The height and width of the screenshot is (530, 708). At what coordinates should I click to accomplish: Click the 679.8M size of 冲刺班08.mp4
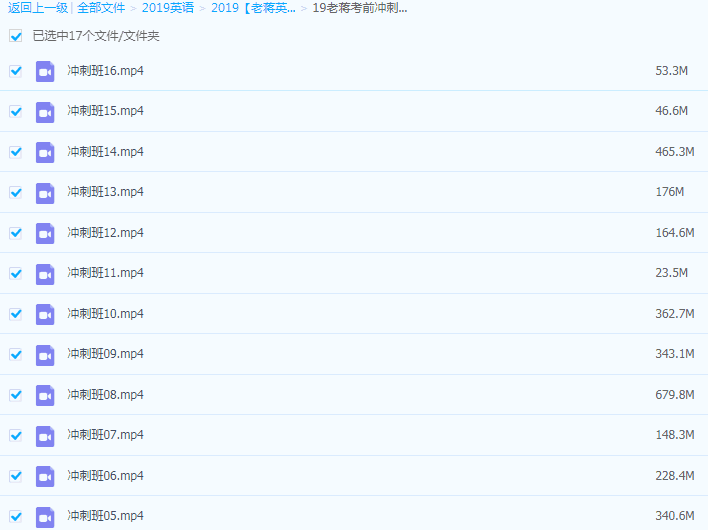click(x=674, y=395)
